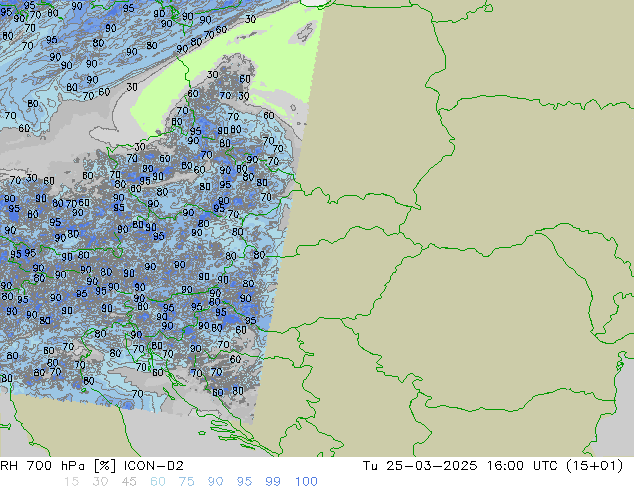This screenshot has height=490, width=634.
Task: Click the date text '25-03-2025'
Action: (x=431, y=466)
